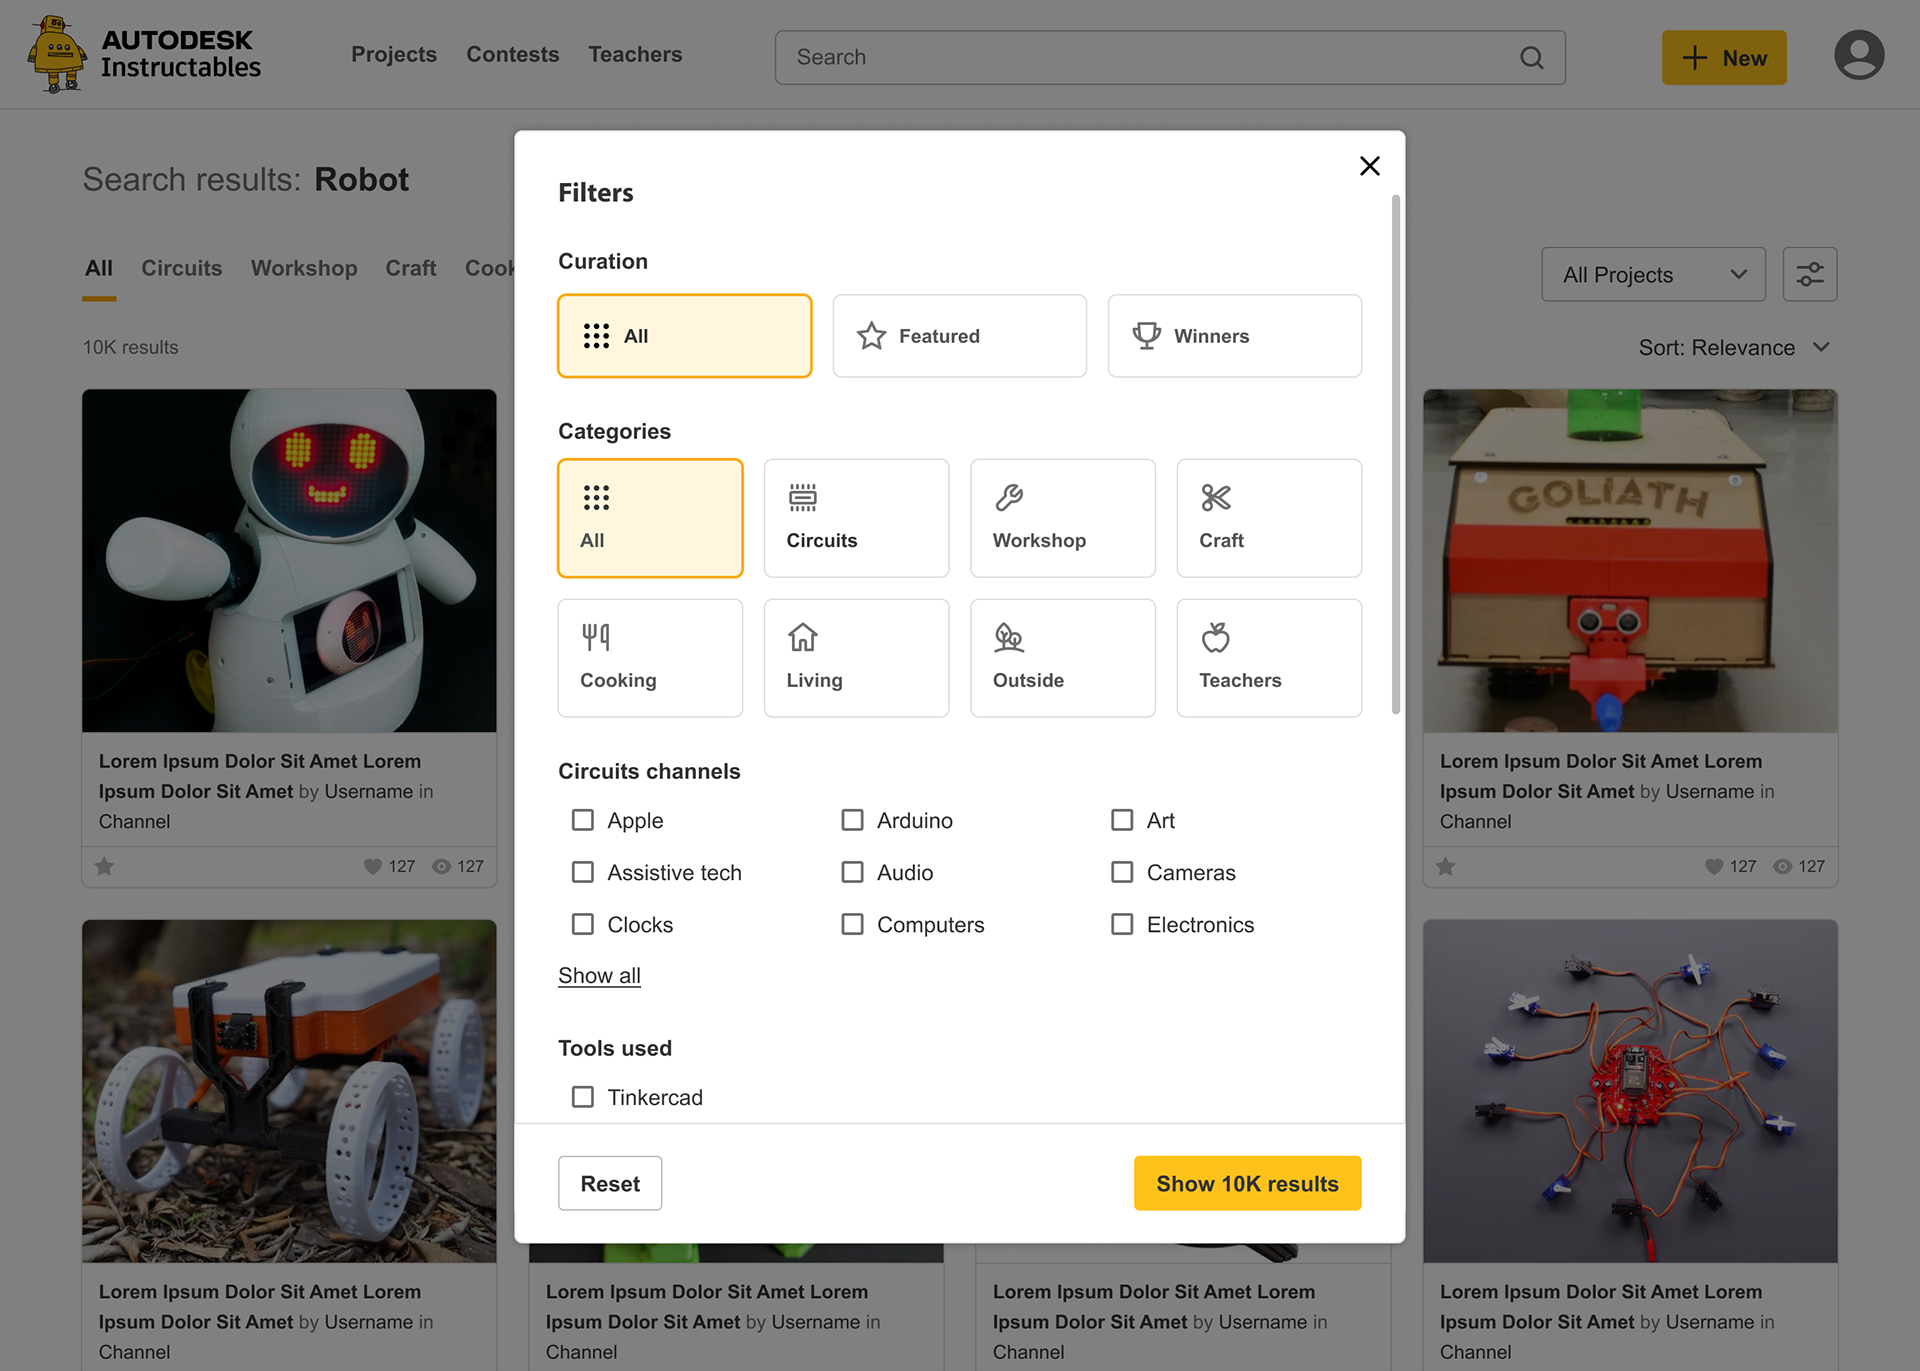The height and width of the screenshot is (1371, 1920).
Task: Open the filter sliders icon button
Action: click(x=1810, y=274)
